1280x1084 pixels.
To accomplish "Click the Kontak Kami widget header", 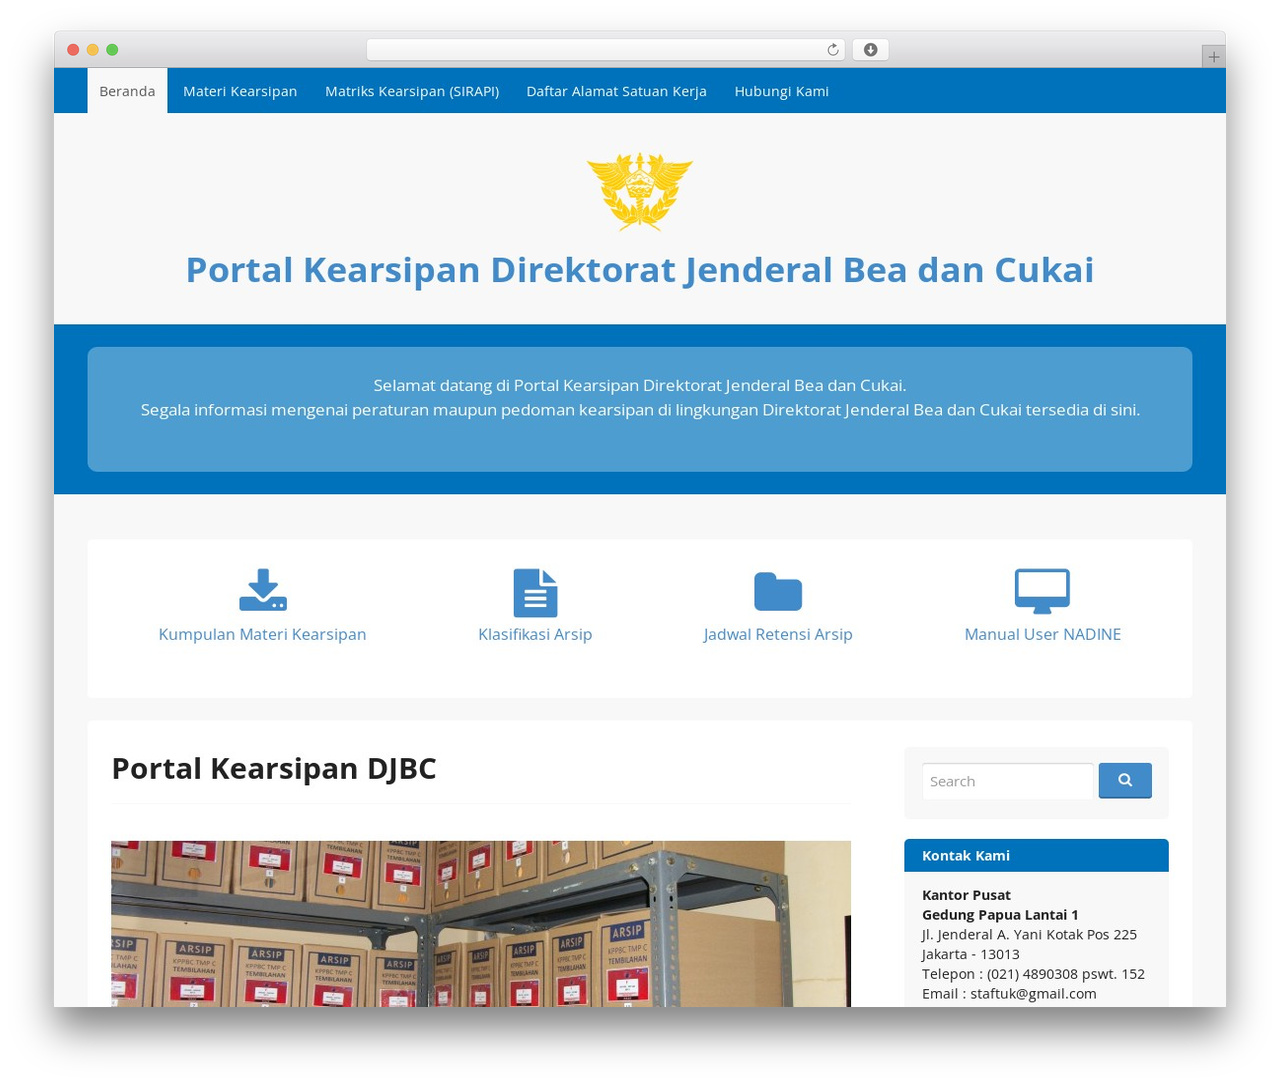I will click(1036, 855).
